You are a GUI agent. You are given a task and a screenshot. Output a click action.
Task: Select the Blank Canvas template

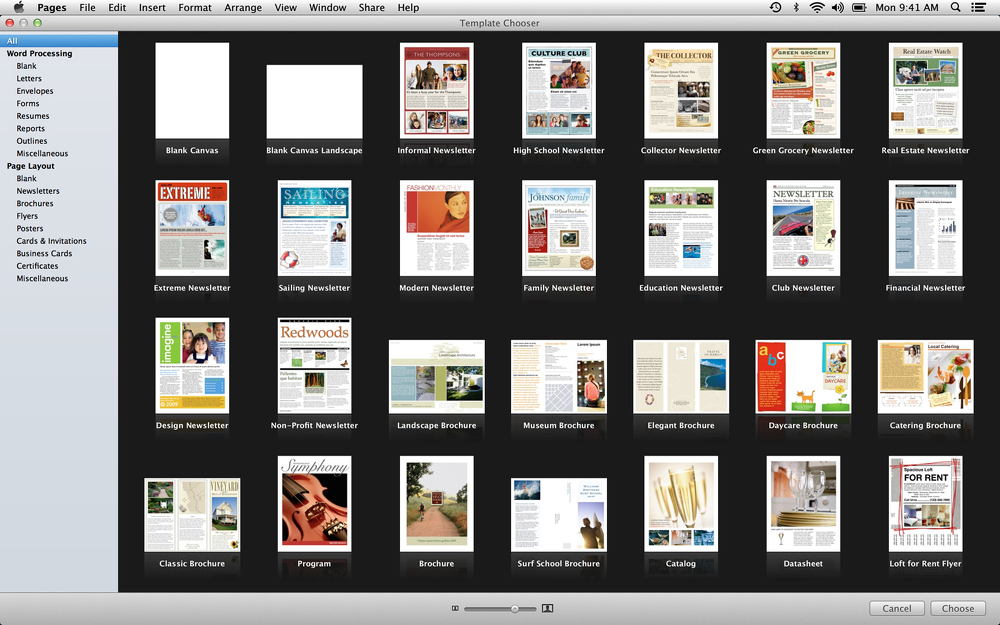[x=192, y=91]
